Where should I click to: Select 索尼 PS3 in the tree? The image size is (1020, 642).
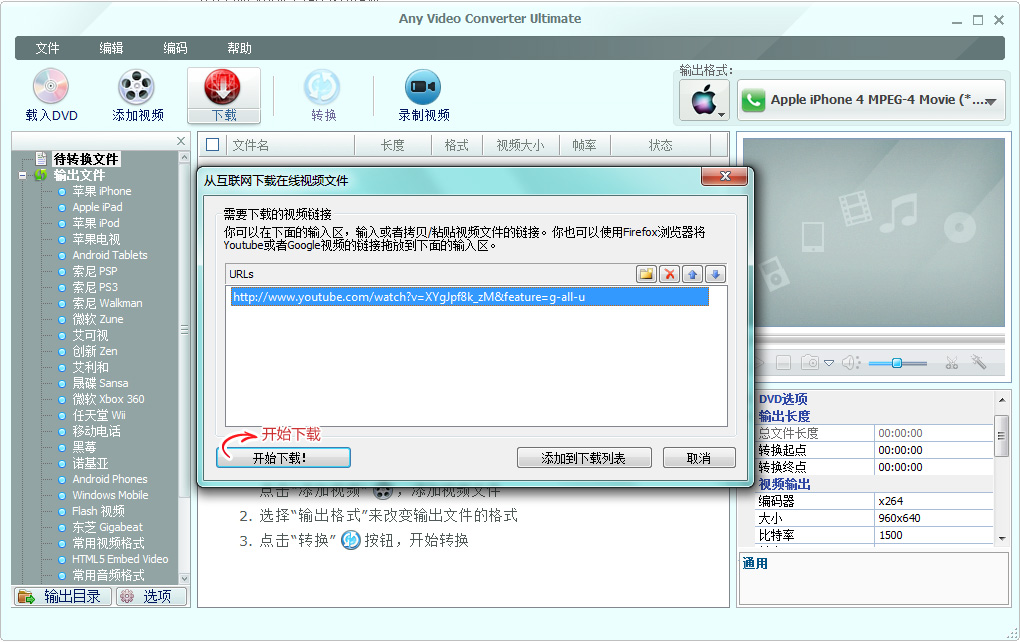click(x=95, y=287)
